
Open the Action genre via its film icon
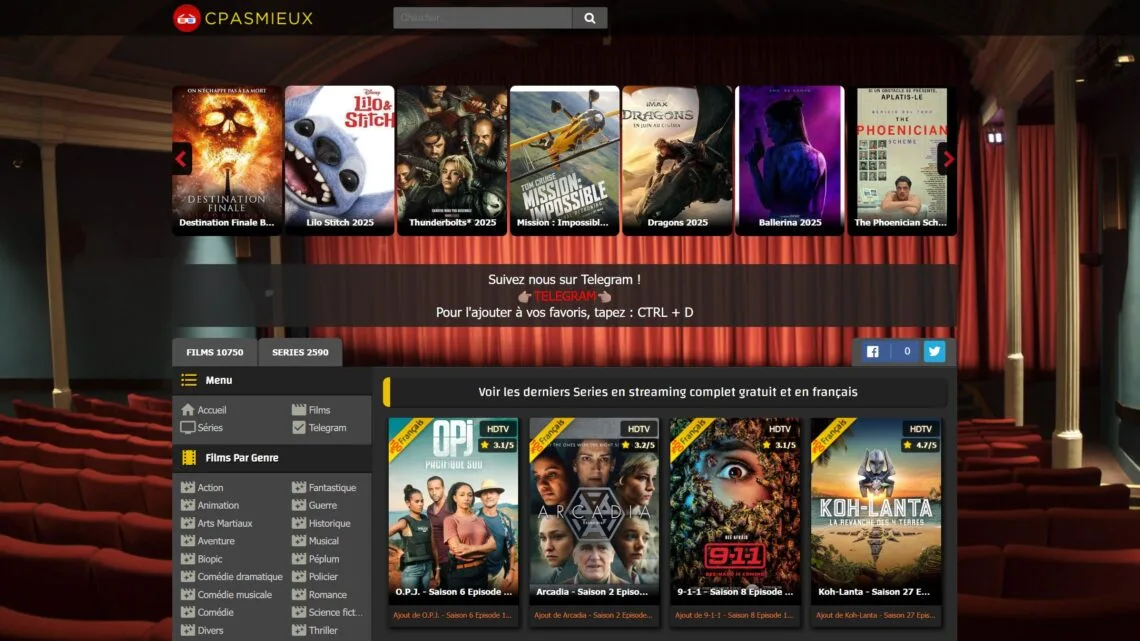pyautogui.click(x=187, y=487)
